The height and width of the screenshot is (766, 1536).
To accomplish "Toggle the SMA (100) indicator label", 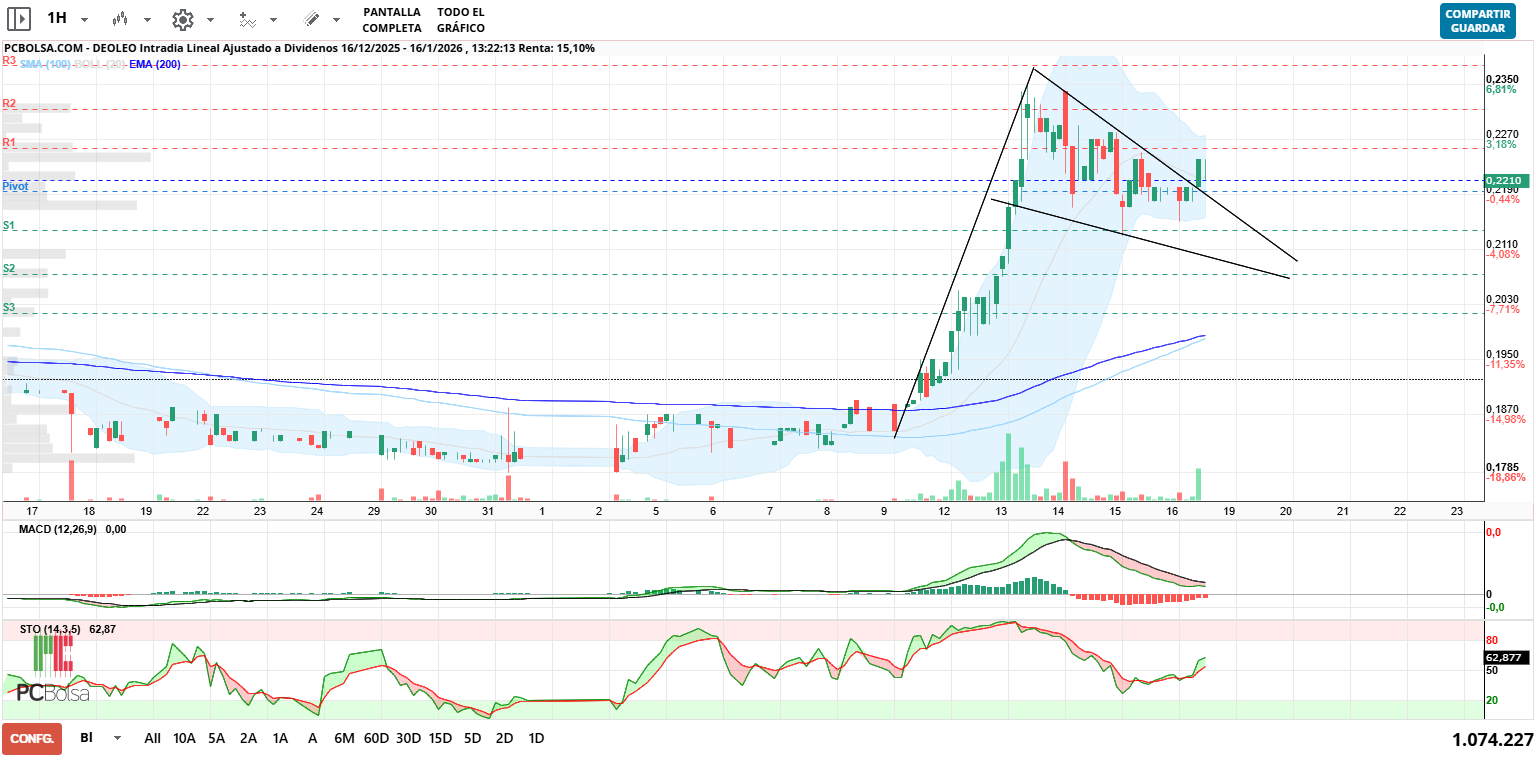I will point(44,64).
